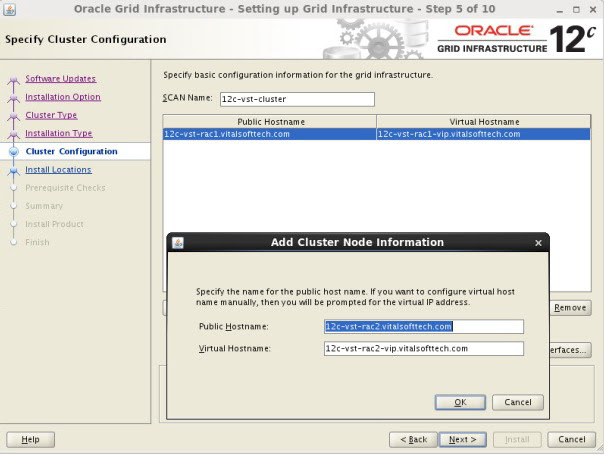Click the Java icon in Add Cluster Node dialog
604x455 pixels.
tap(178, 243)
